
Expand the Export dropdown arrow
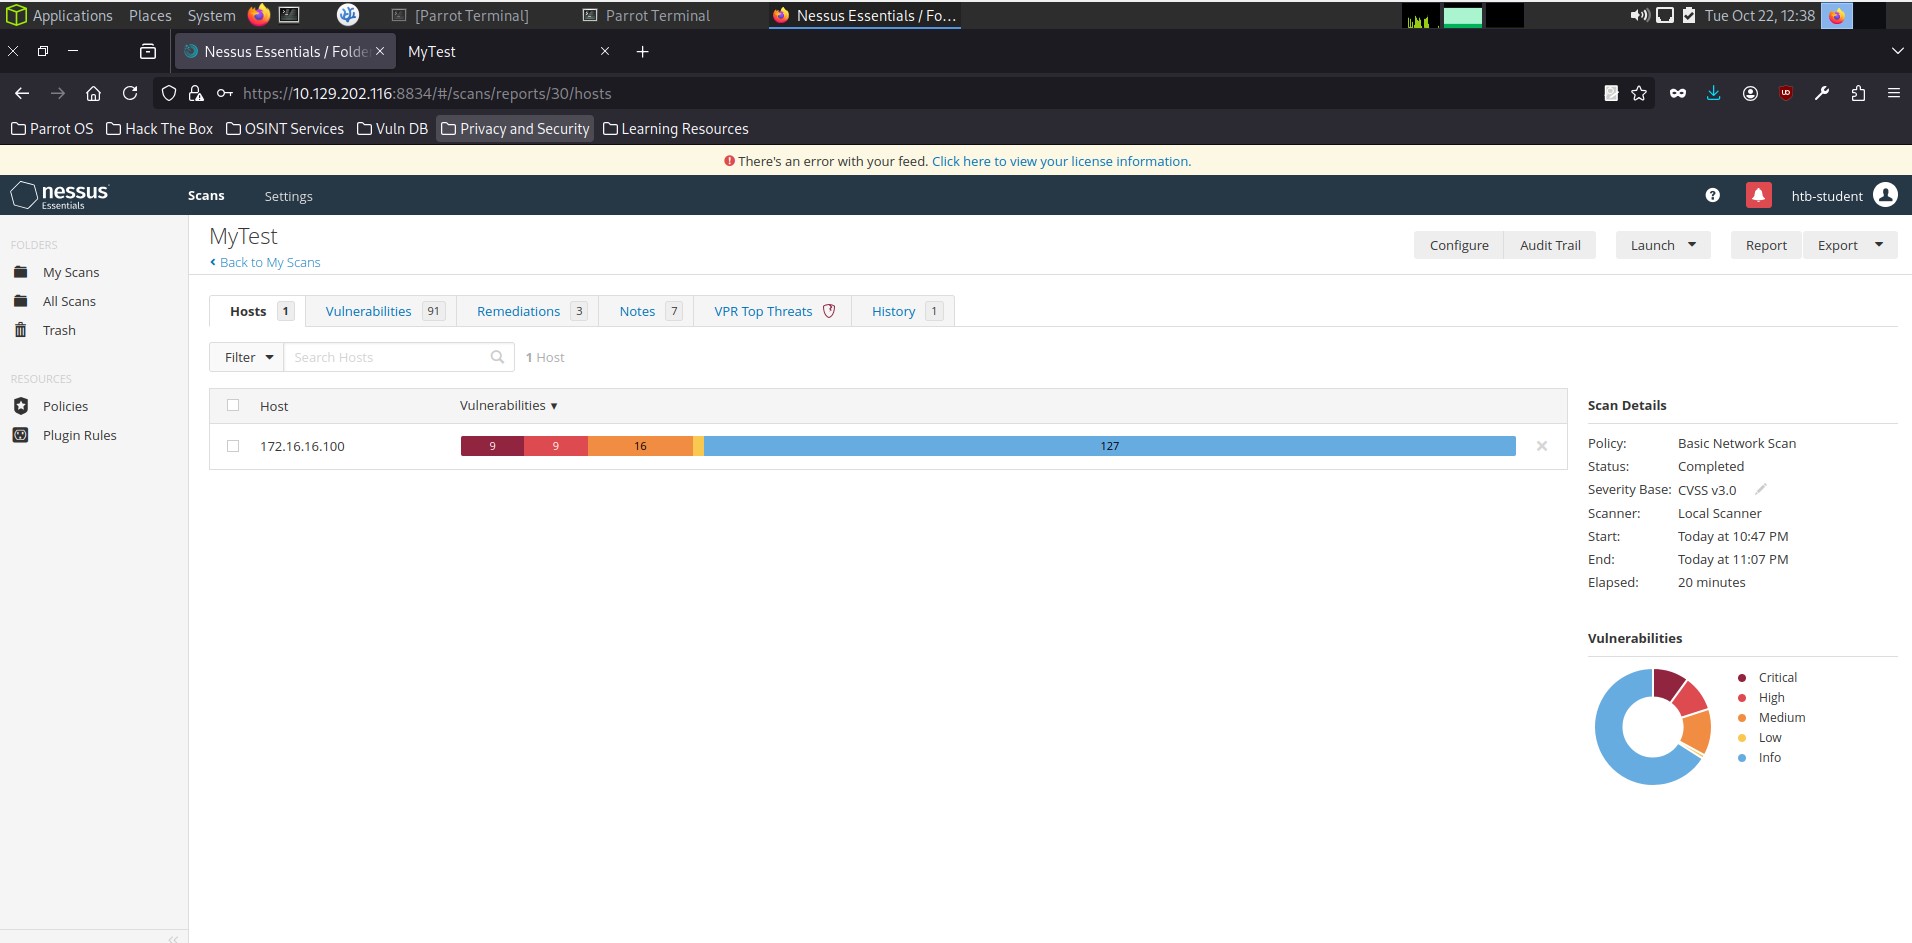pos(1879,245)
